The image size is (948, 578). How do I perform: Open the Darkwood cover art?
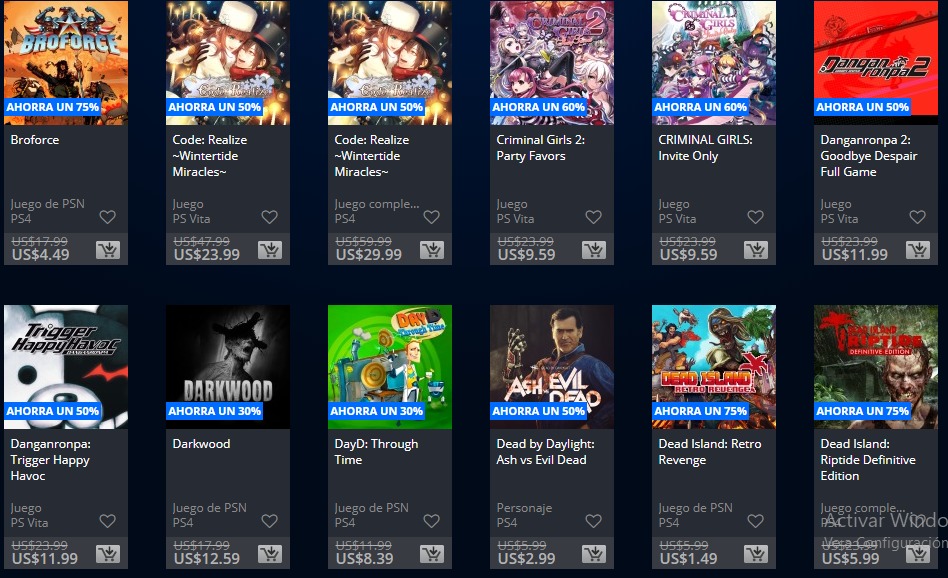pos(228,367)
